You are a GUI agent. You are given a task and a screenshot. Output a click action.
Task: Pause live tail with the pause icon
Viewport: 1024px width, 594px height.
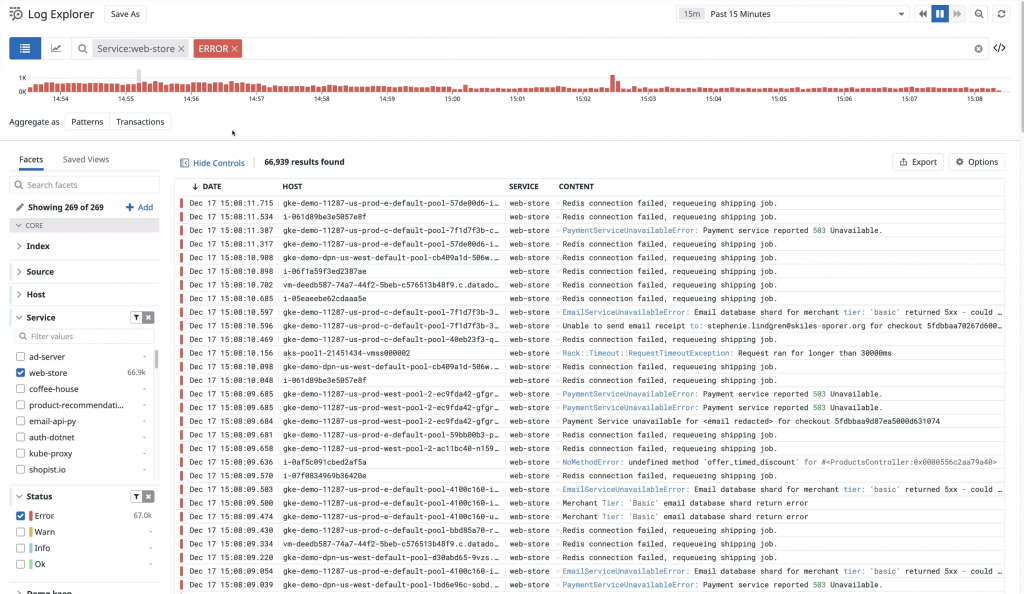coord(938,13)
